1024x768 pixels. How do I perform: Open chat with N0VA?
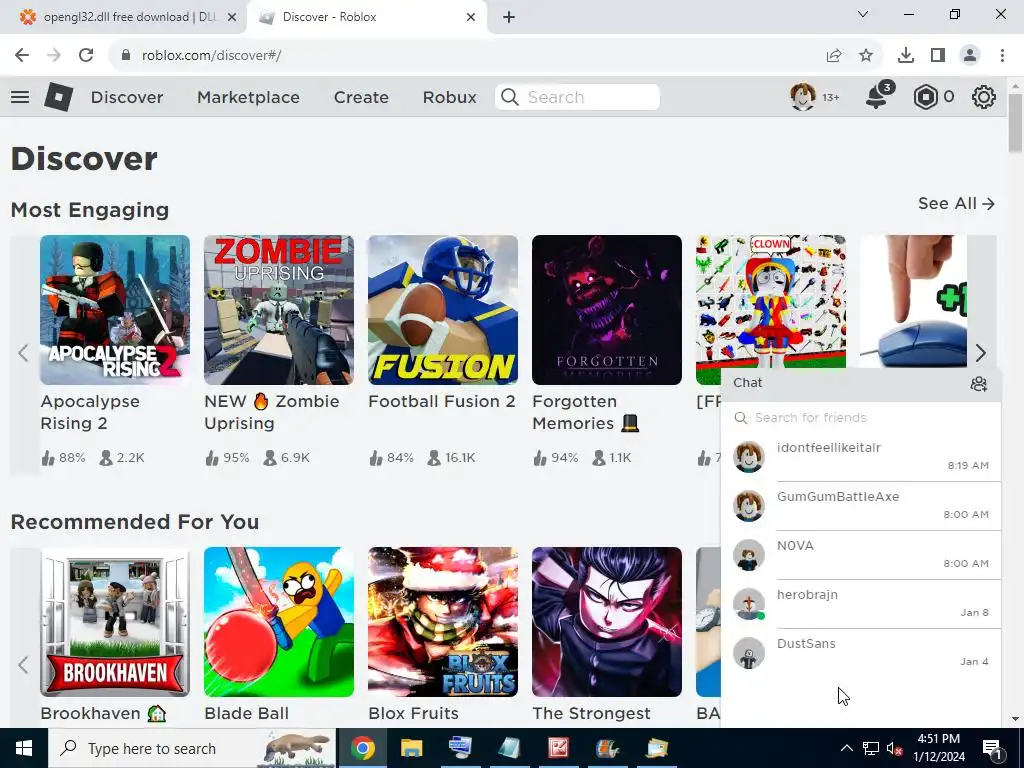(861, 555)
